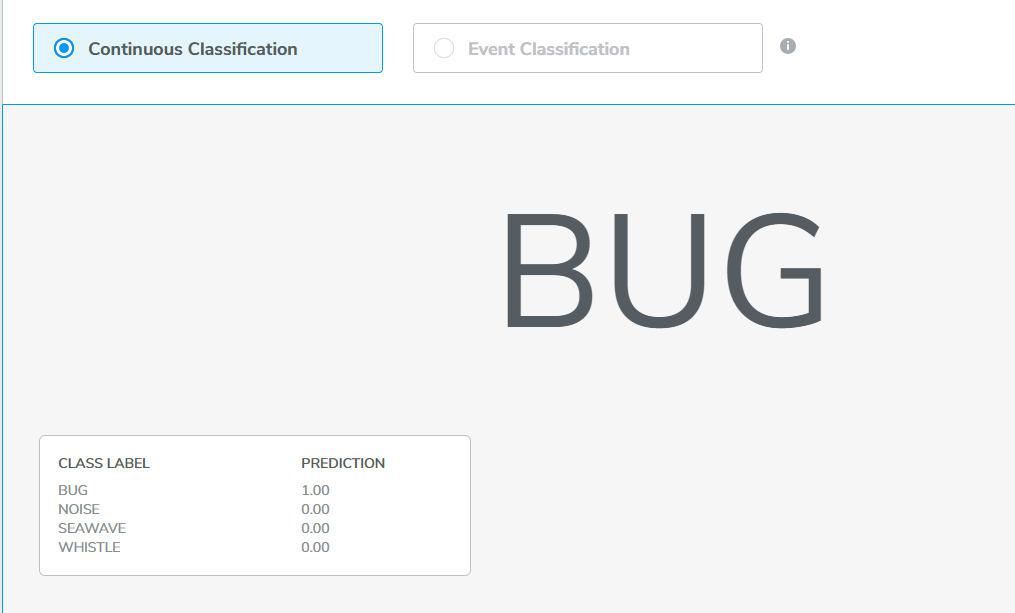The width and height of the screenshot is (1015, 613).
Task: Click the CLASS LABEL column header
Action: [x=104, y=463]
